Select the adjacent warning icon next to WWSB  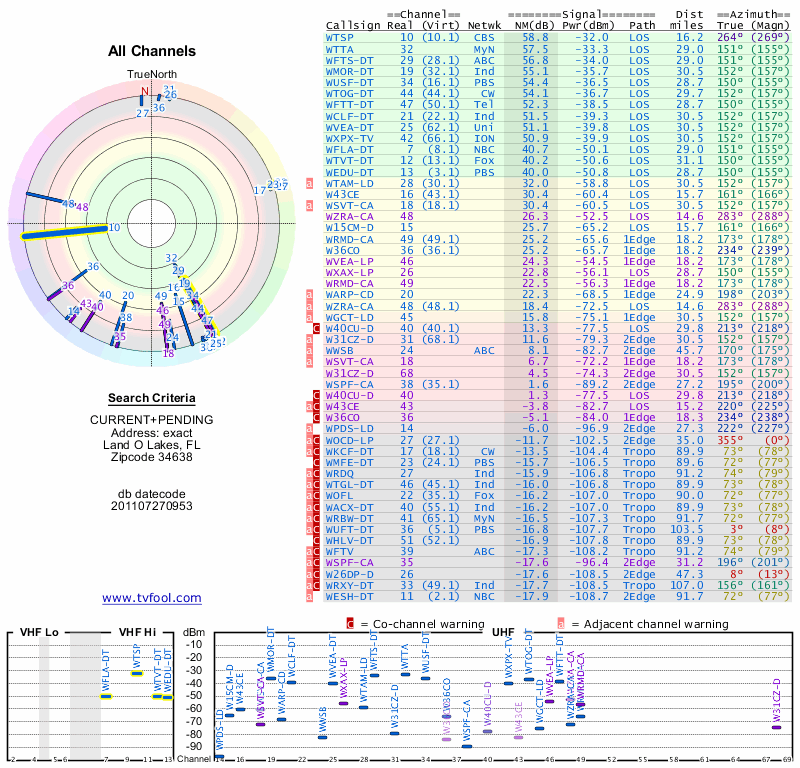pyautogui.click(x=311, y=350)
